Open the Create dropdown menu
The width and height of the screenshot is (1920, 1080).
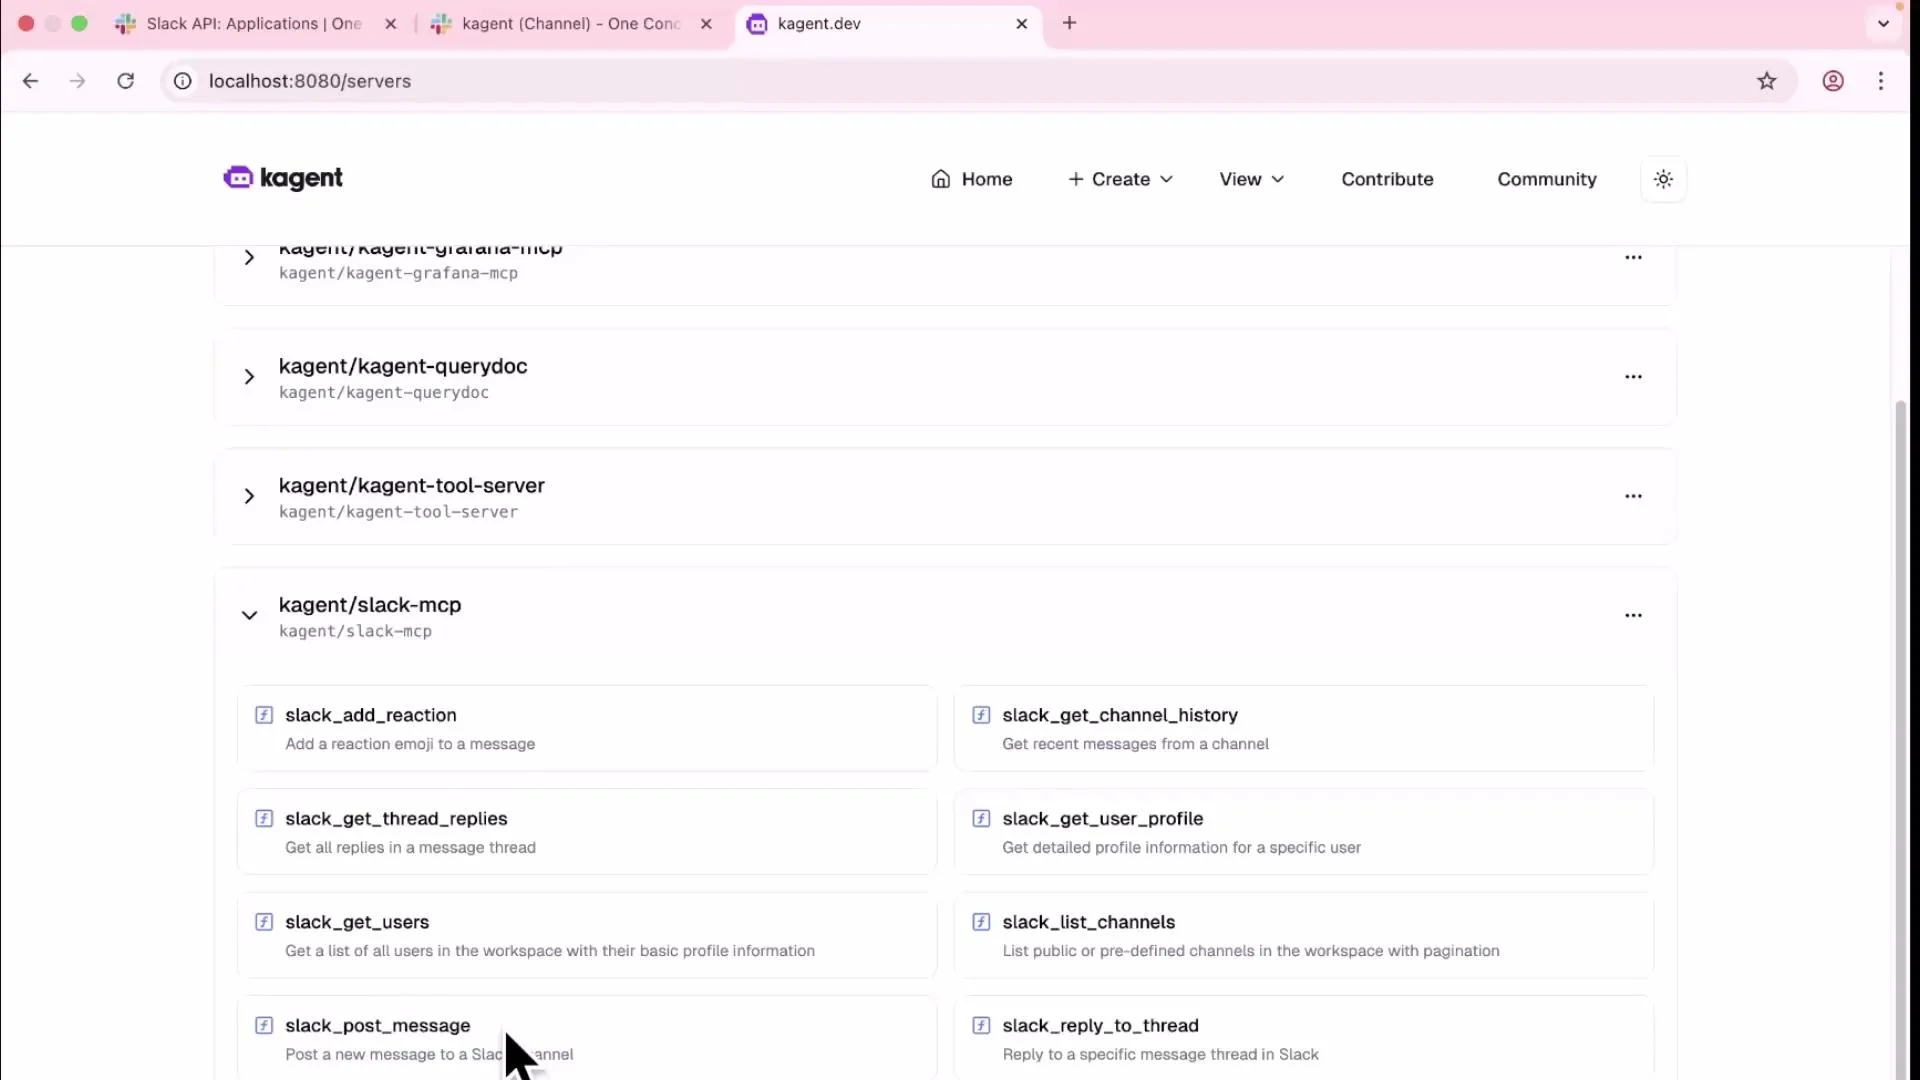(x=1120, y=179)
